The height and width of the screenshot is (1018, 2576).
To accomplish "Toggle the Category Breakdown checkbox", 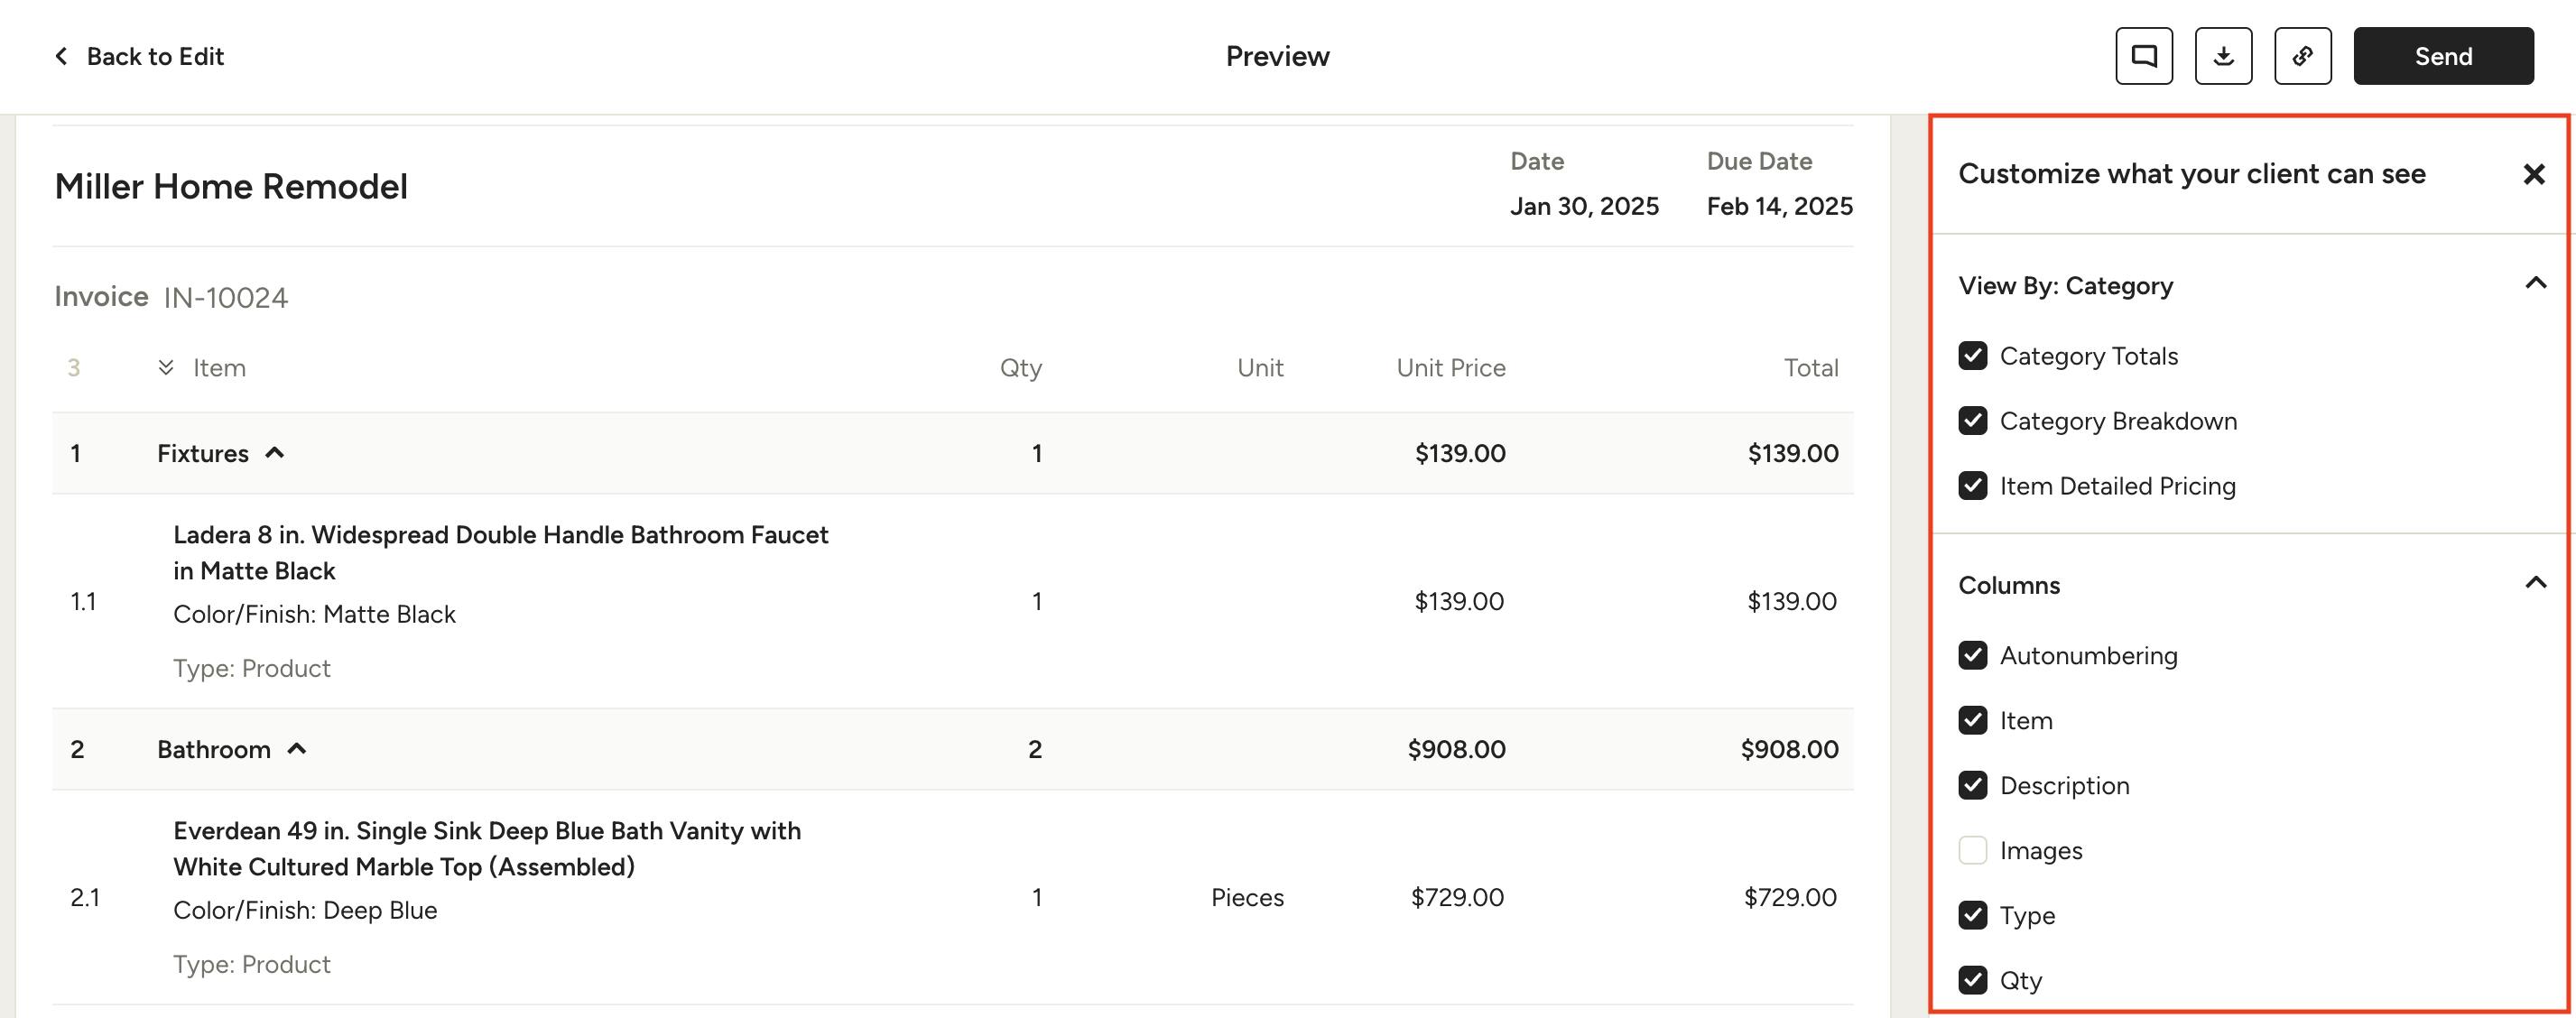I will pyautogui.click(x=1972, y=421).
